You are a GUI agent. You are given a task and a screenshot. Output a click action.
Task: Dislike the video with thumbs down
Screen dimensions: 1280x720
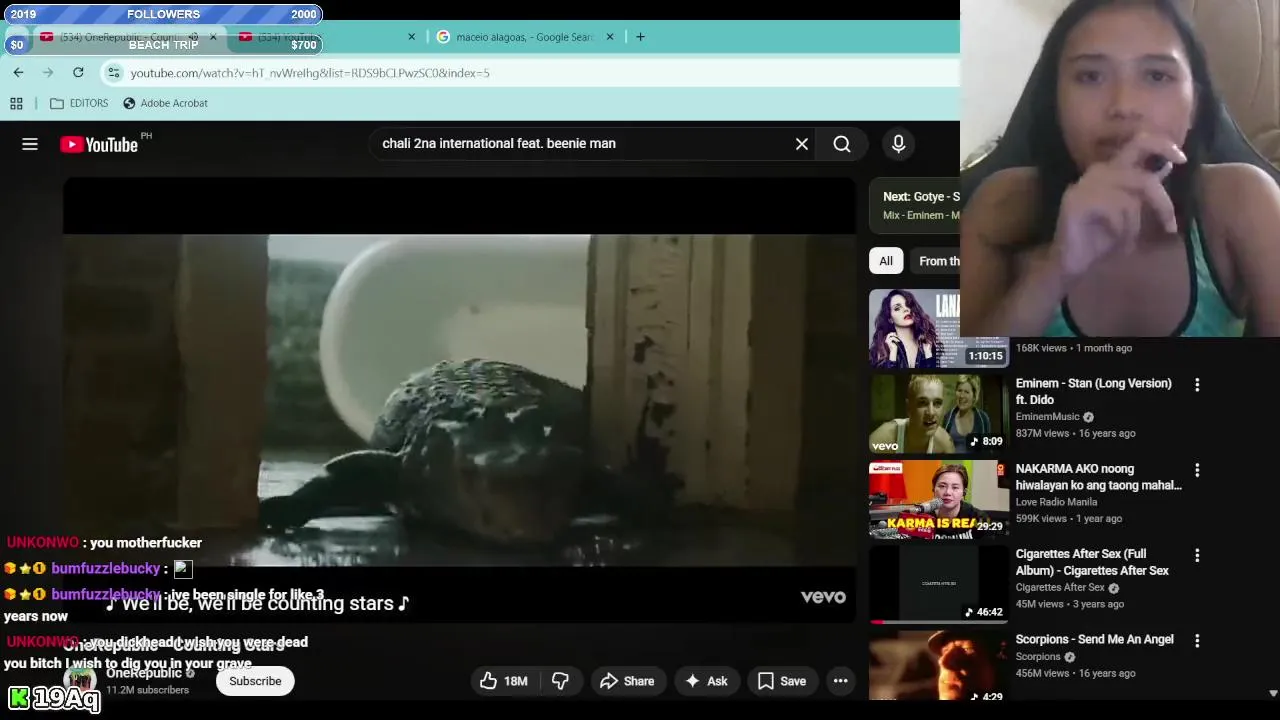(x=560, y=681)
